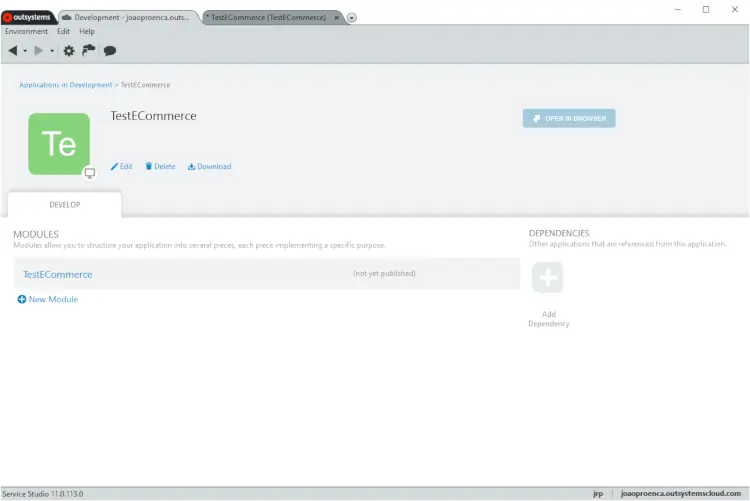
Task: Click the Open in Browser button
Action: click(569, 118)
